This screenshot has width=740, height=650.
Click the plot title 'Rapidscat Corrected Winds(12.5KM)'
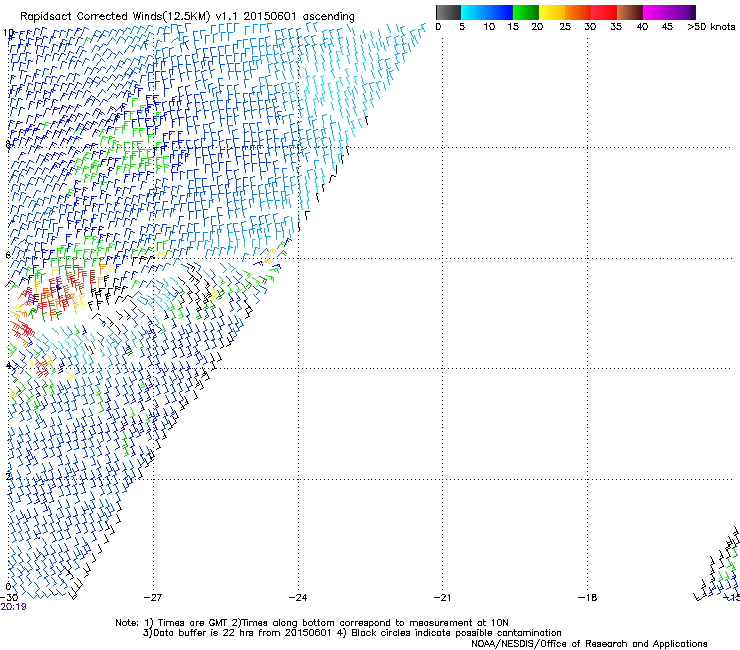115,17
